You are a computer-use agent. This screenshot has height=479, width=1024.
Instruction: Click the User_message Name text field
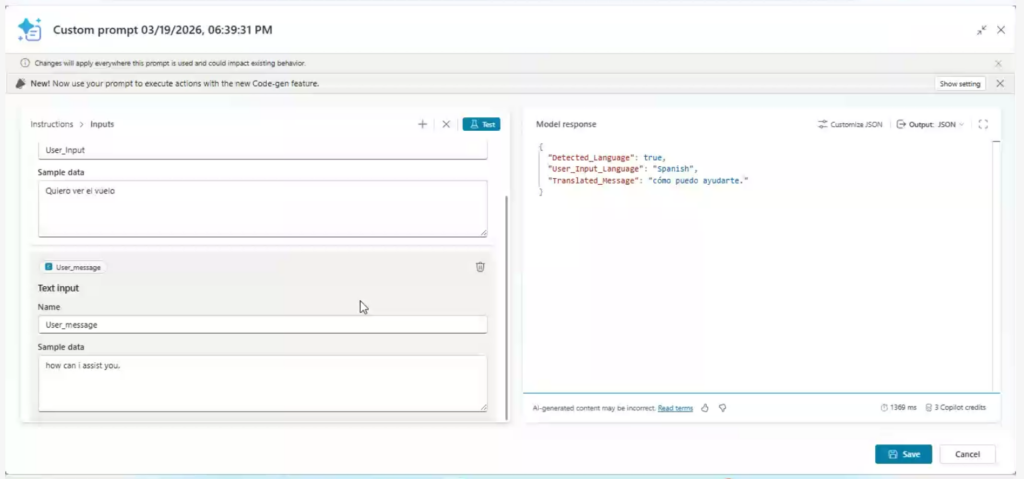[x=262, y=325]
